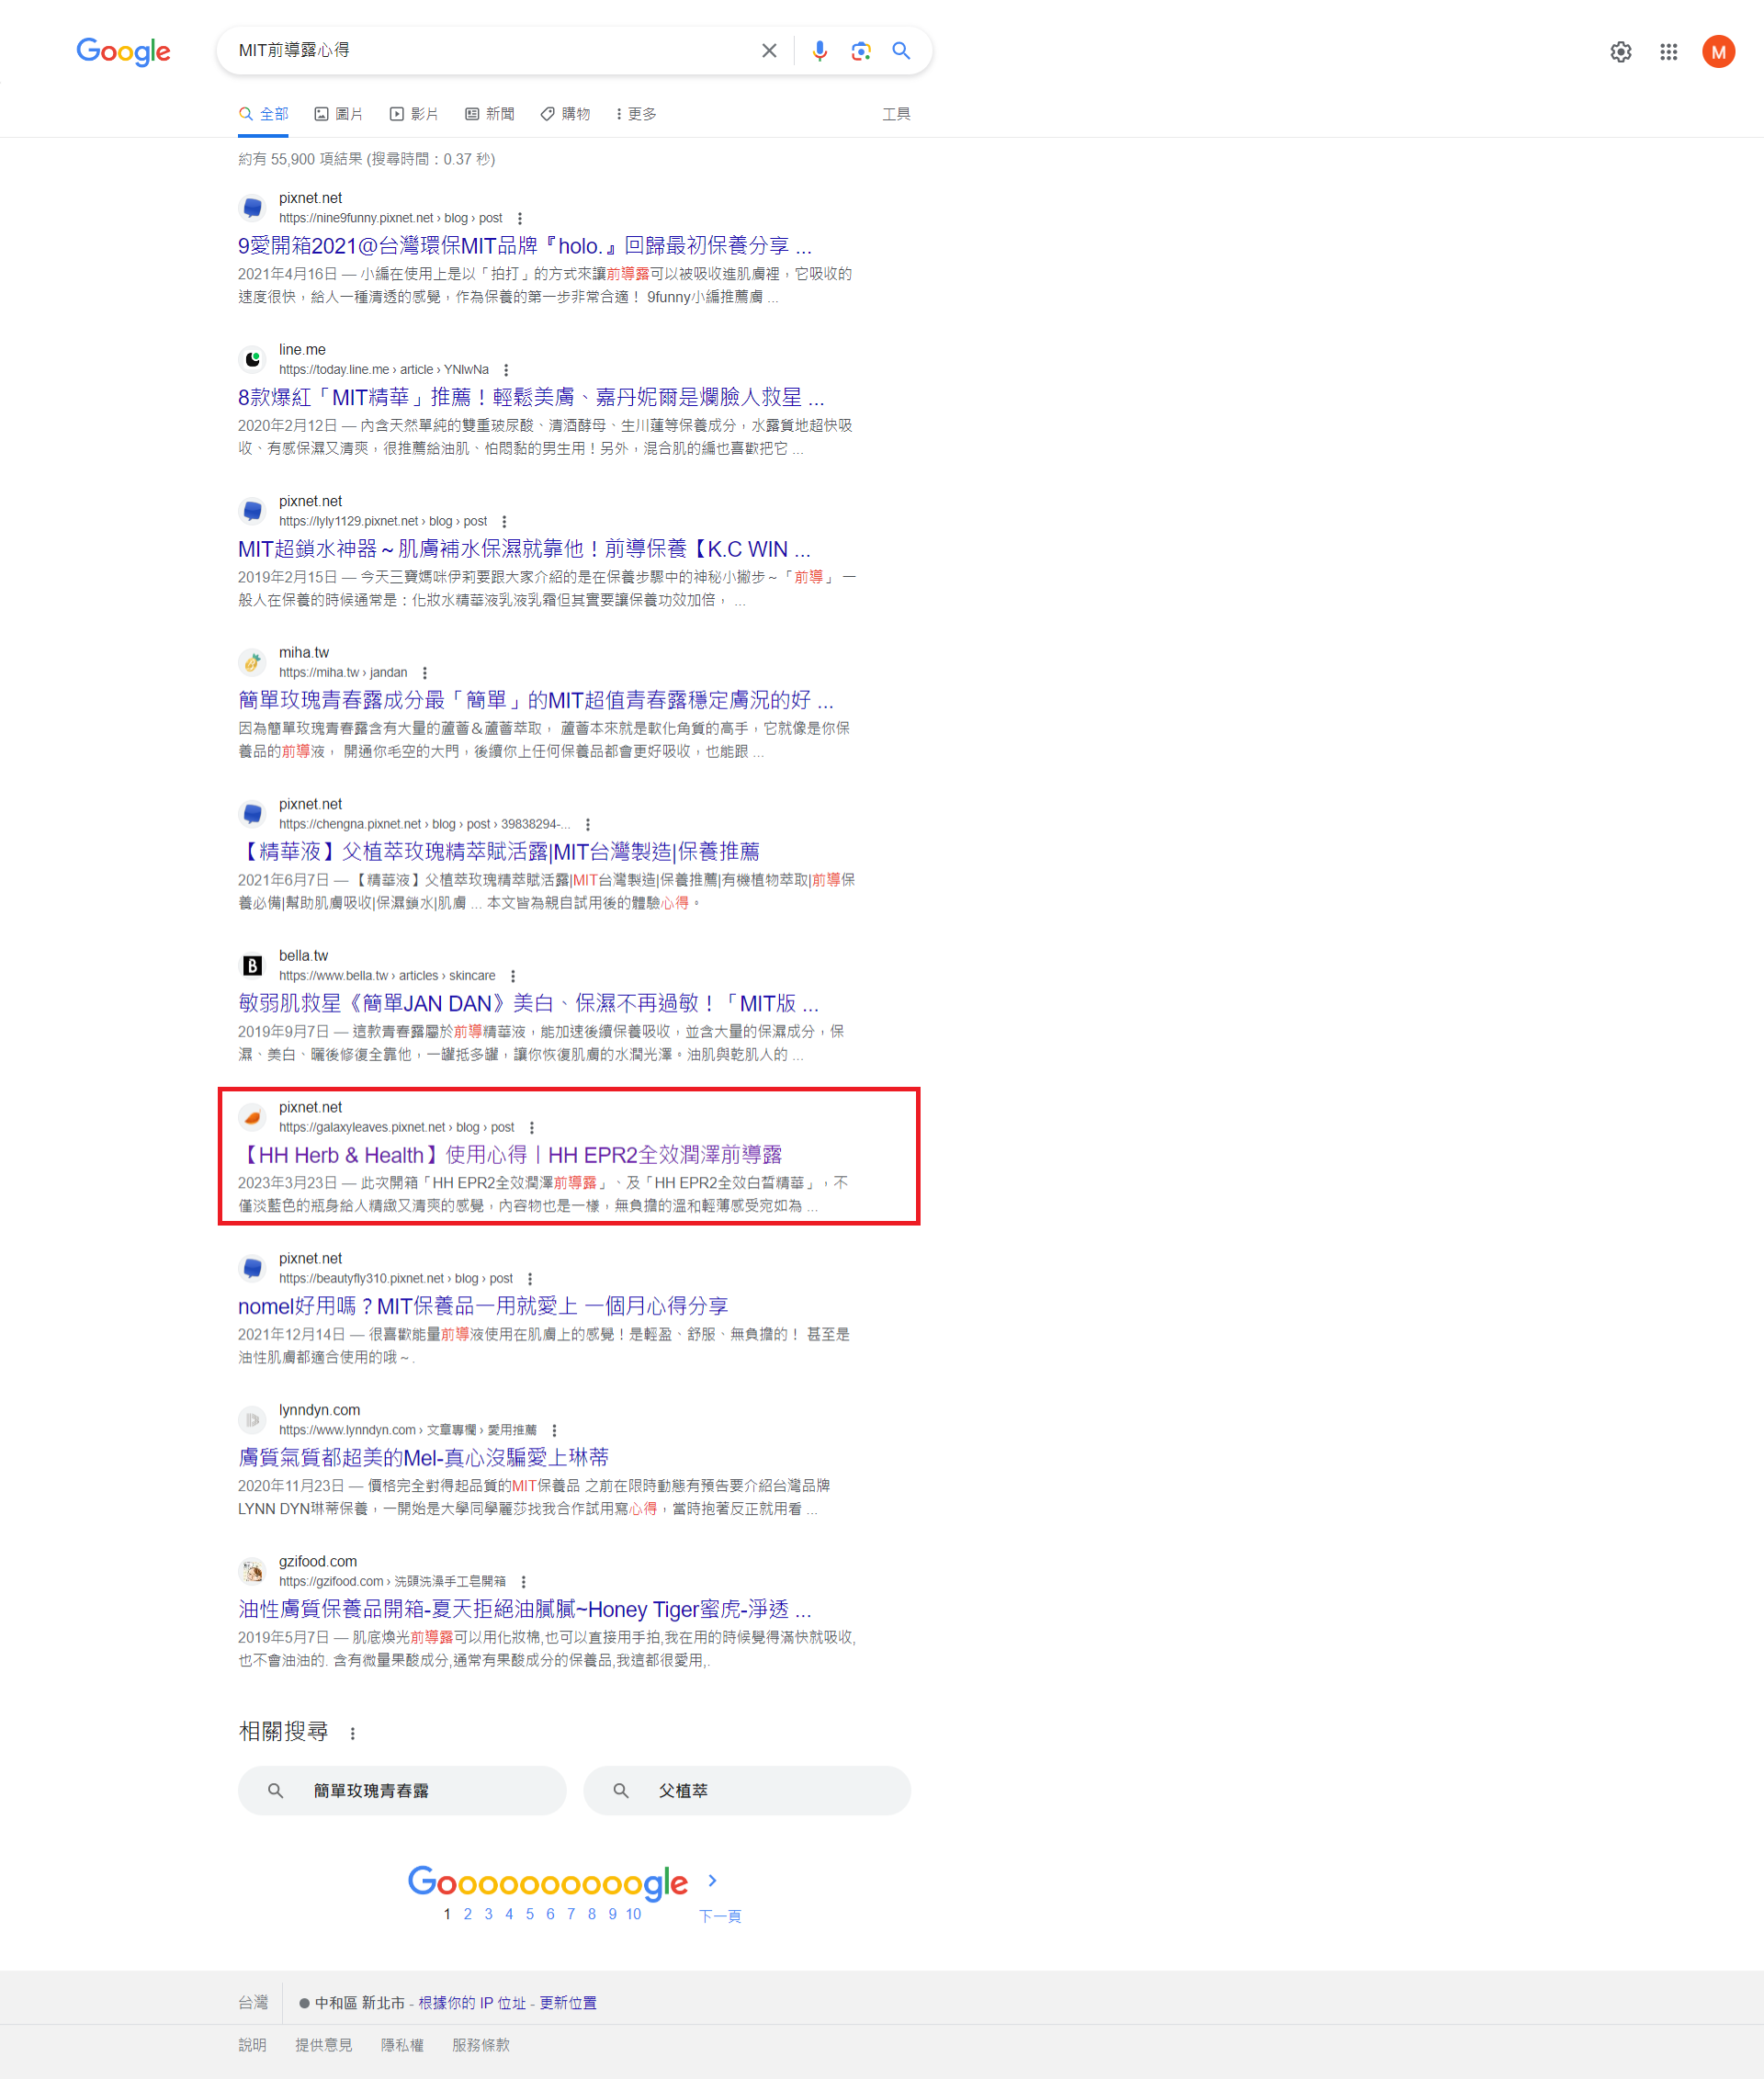Submit search with the magnifier icon

coord(901,51)
